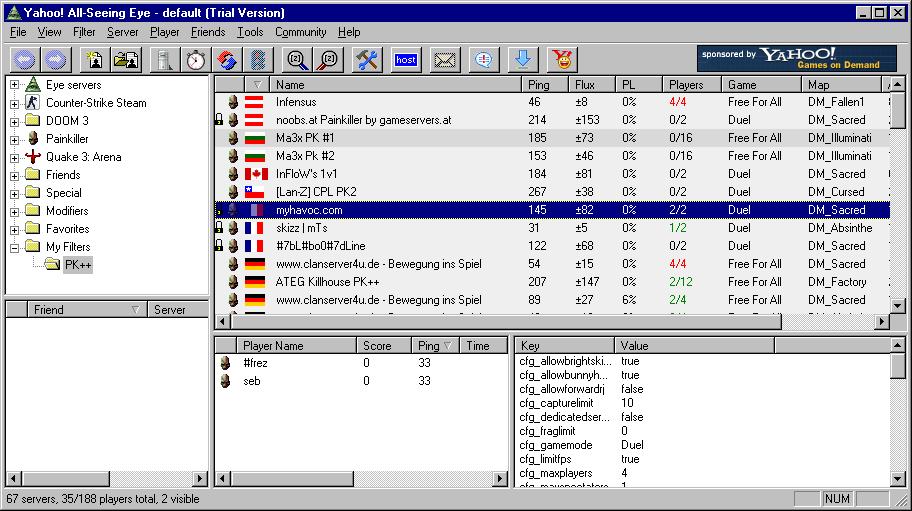Viewport: 912px width, 511px height.
Task: Open the File menu
Action: [x=18, y=32]
